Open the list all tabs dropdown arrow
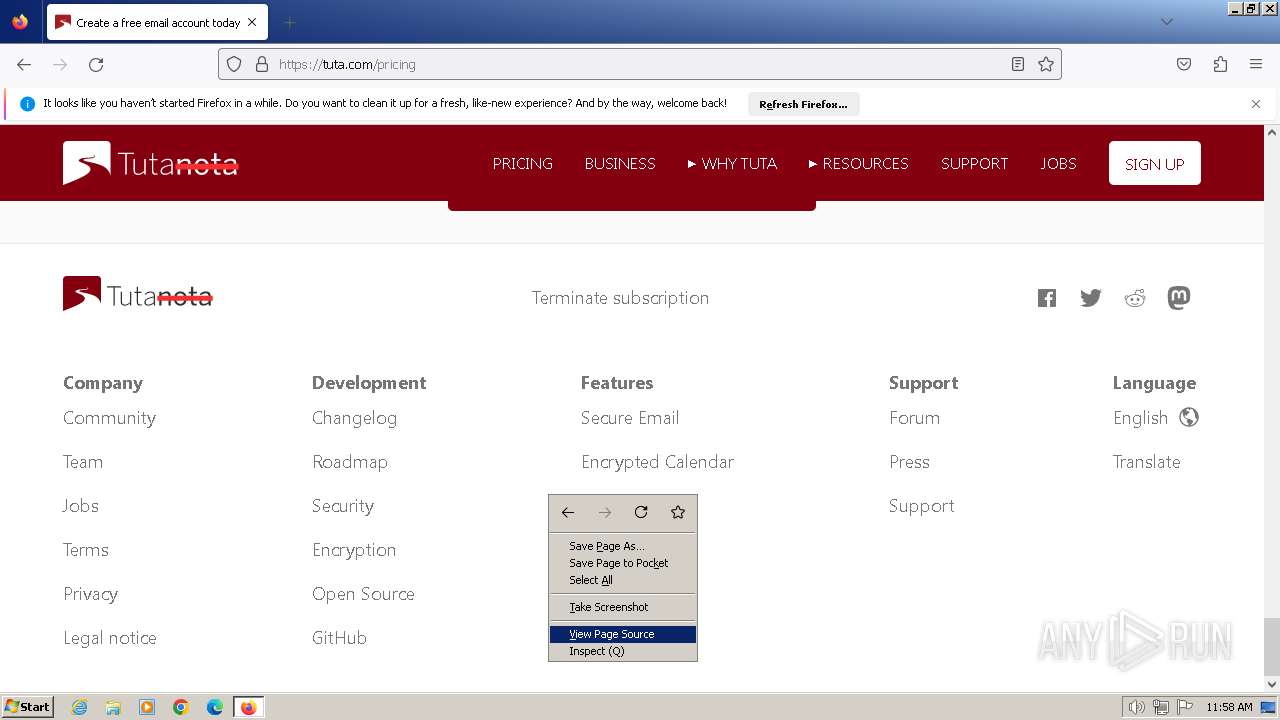 click(x=1166, y=22)
